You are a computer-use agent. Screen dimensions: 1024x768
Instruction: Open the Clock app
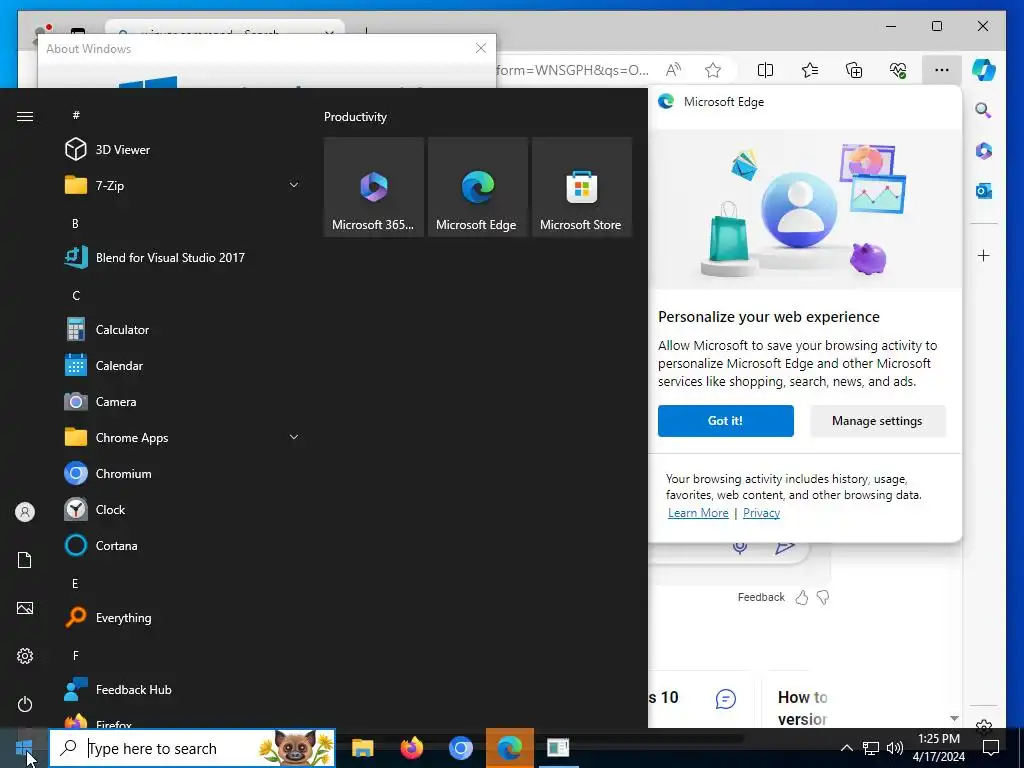pyautogui.click(x=183, y=509)
